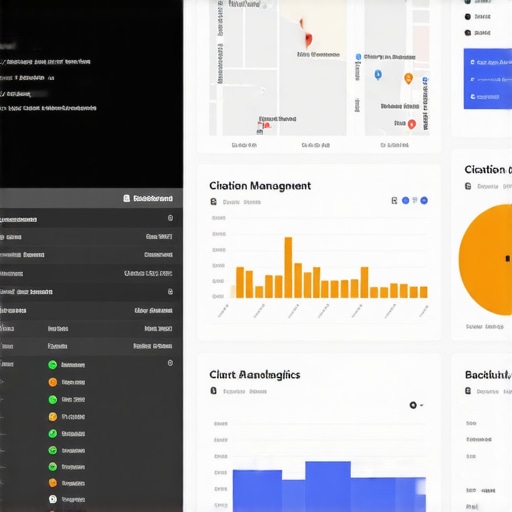Click the last blue circle button in Citation Management card

(x=424, y=200)
